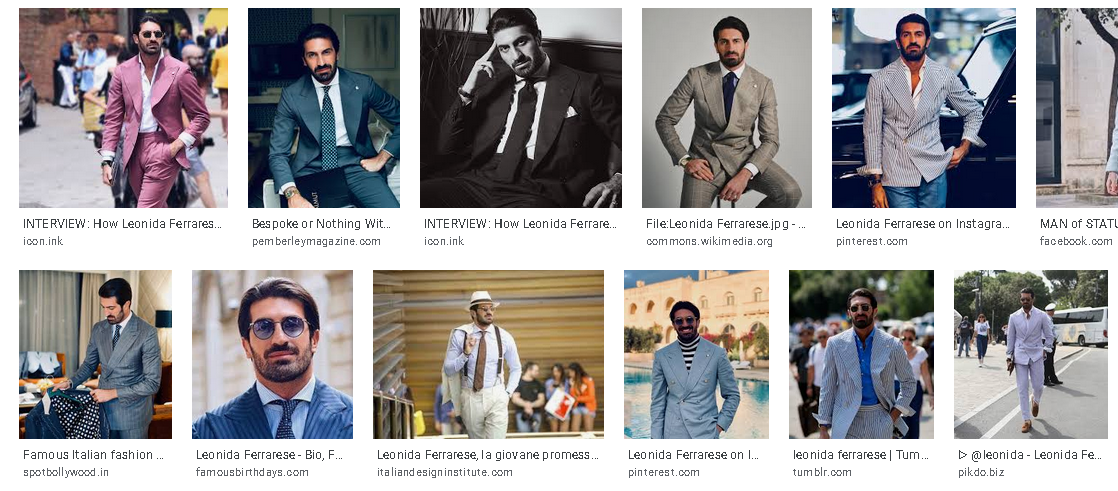Screen dimensions: 1118x491
Task: Open the green suit pemberleymagazine thumbnail
Action: coord(324,108)
